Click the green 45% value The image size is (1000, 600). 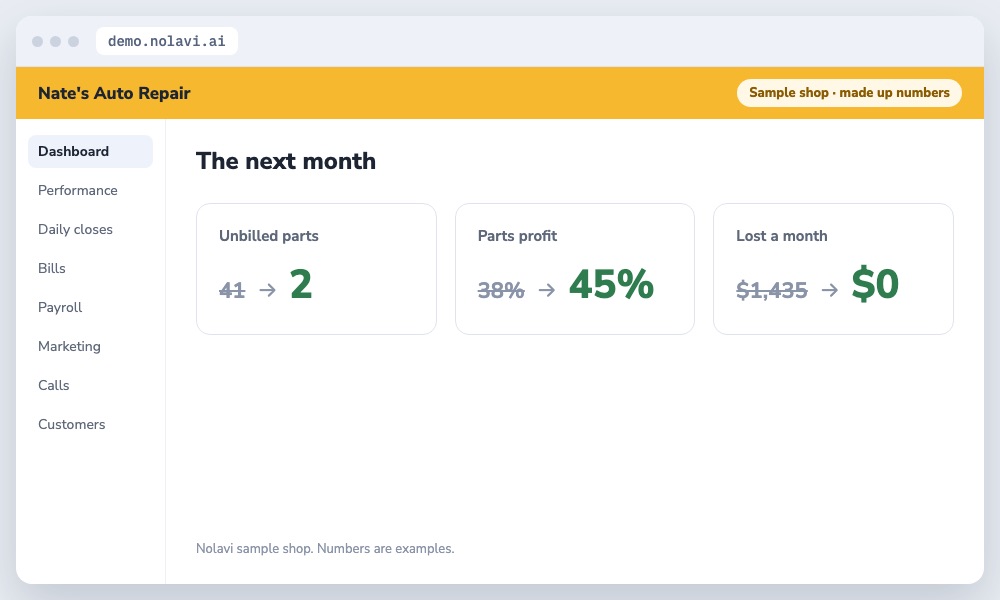click(x=612, y=284)
